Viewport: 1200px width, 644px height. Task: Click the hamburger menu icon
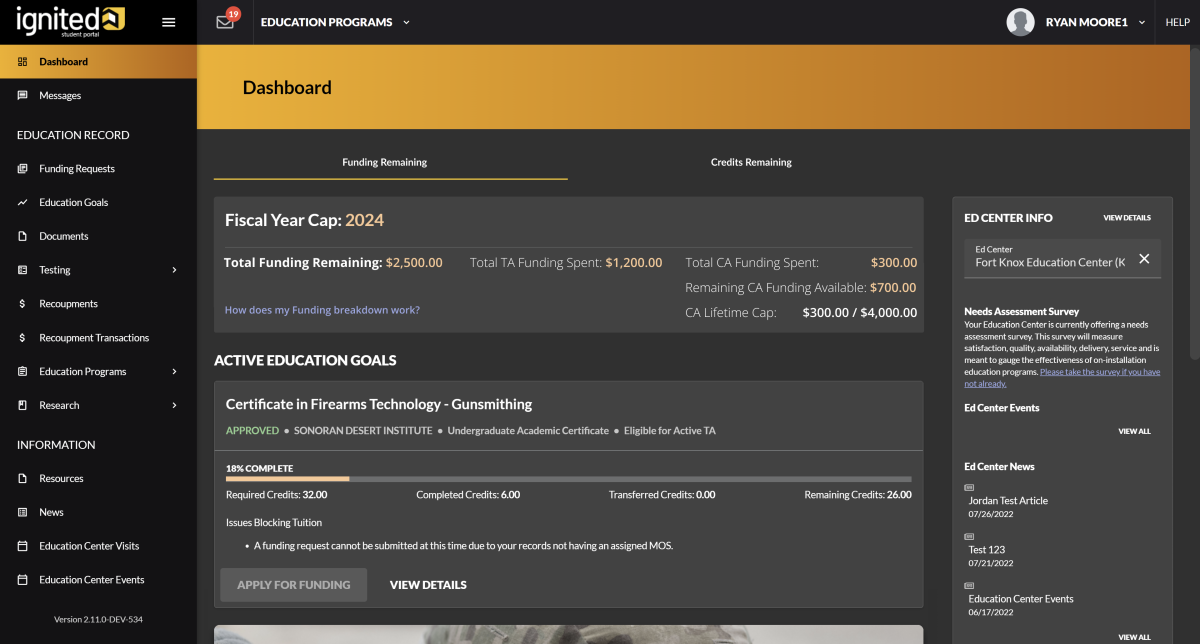[168, 22]
